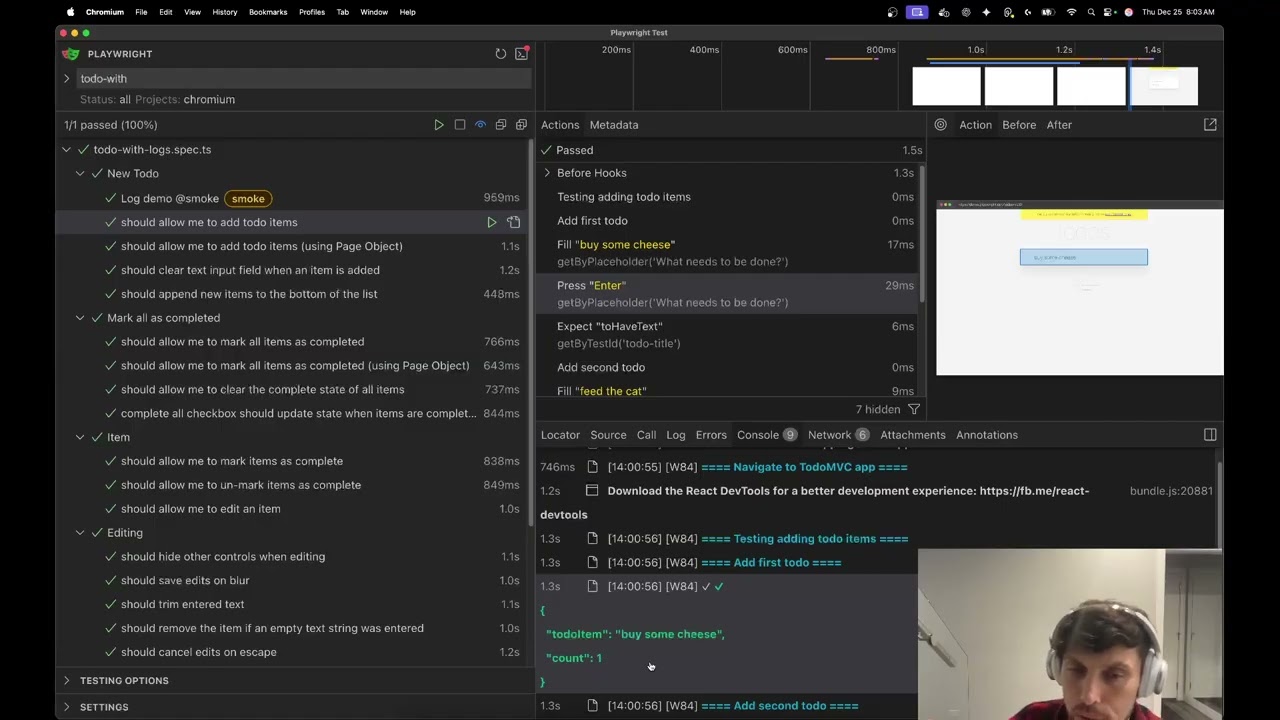Open the Errors tab

pos(711,435)
